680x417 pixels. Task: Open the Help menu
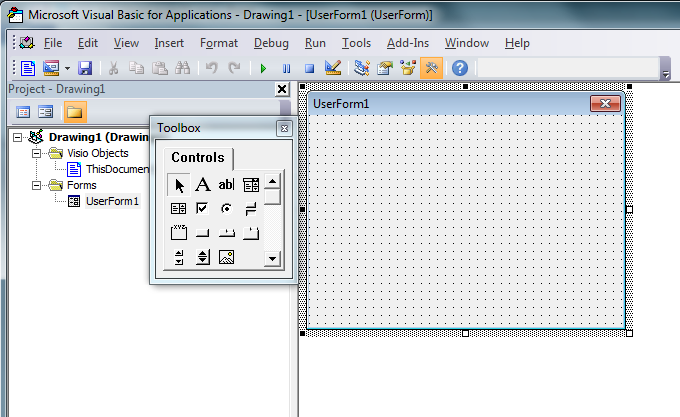tap(517, 43)
